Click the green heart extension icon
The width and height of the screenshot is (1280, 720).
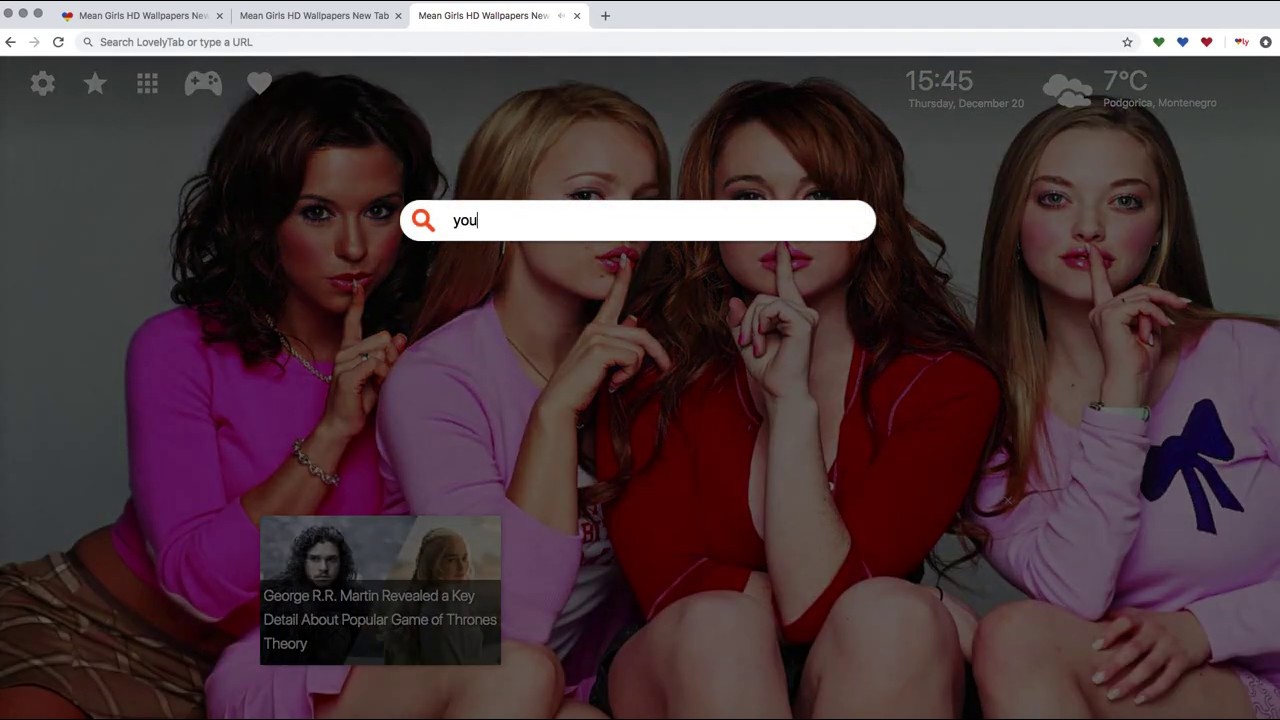click(1158, 42)
